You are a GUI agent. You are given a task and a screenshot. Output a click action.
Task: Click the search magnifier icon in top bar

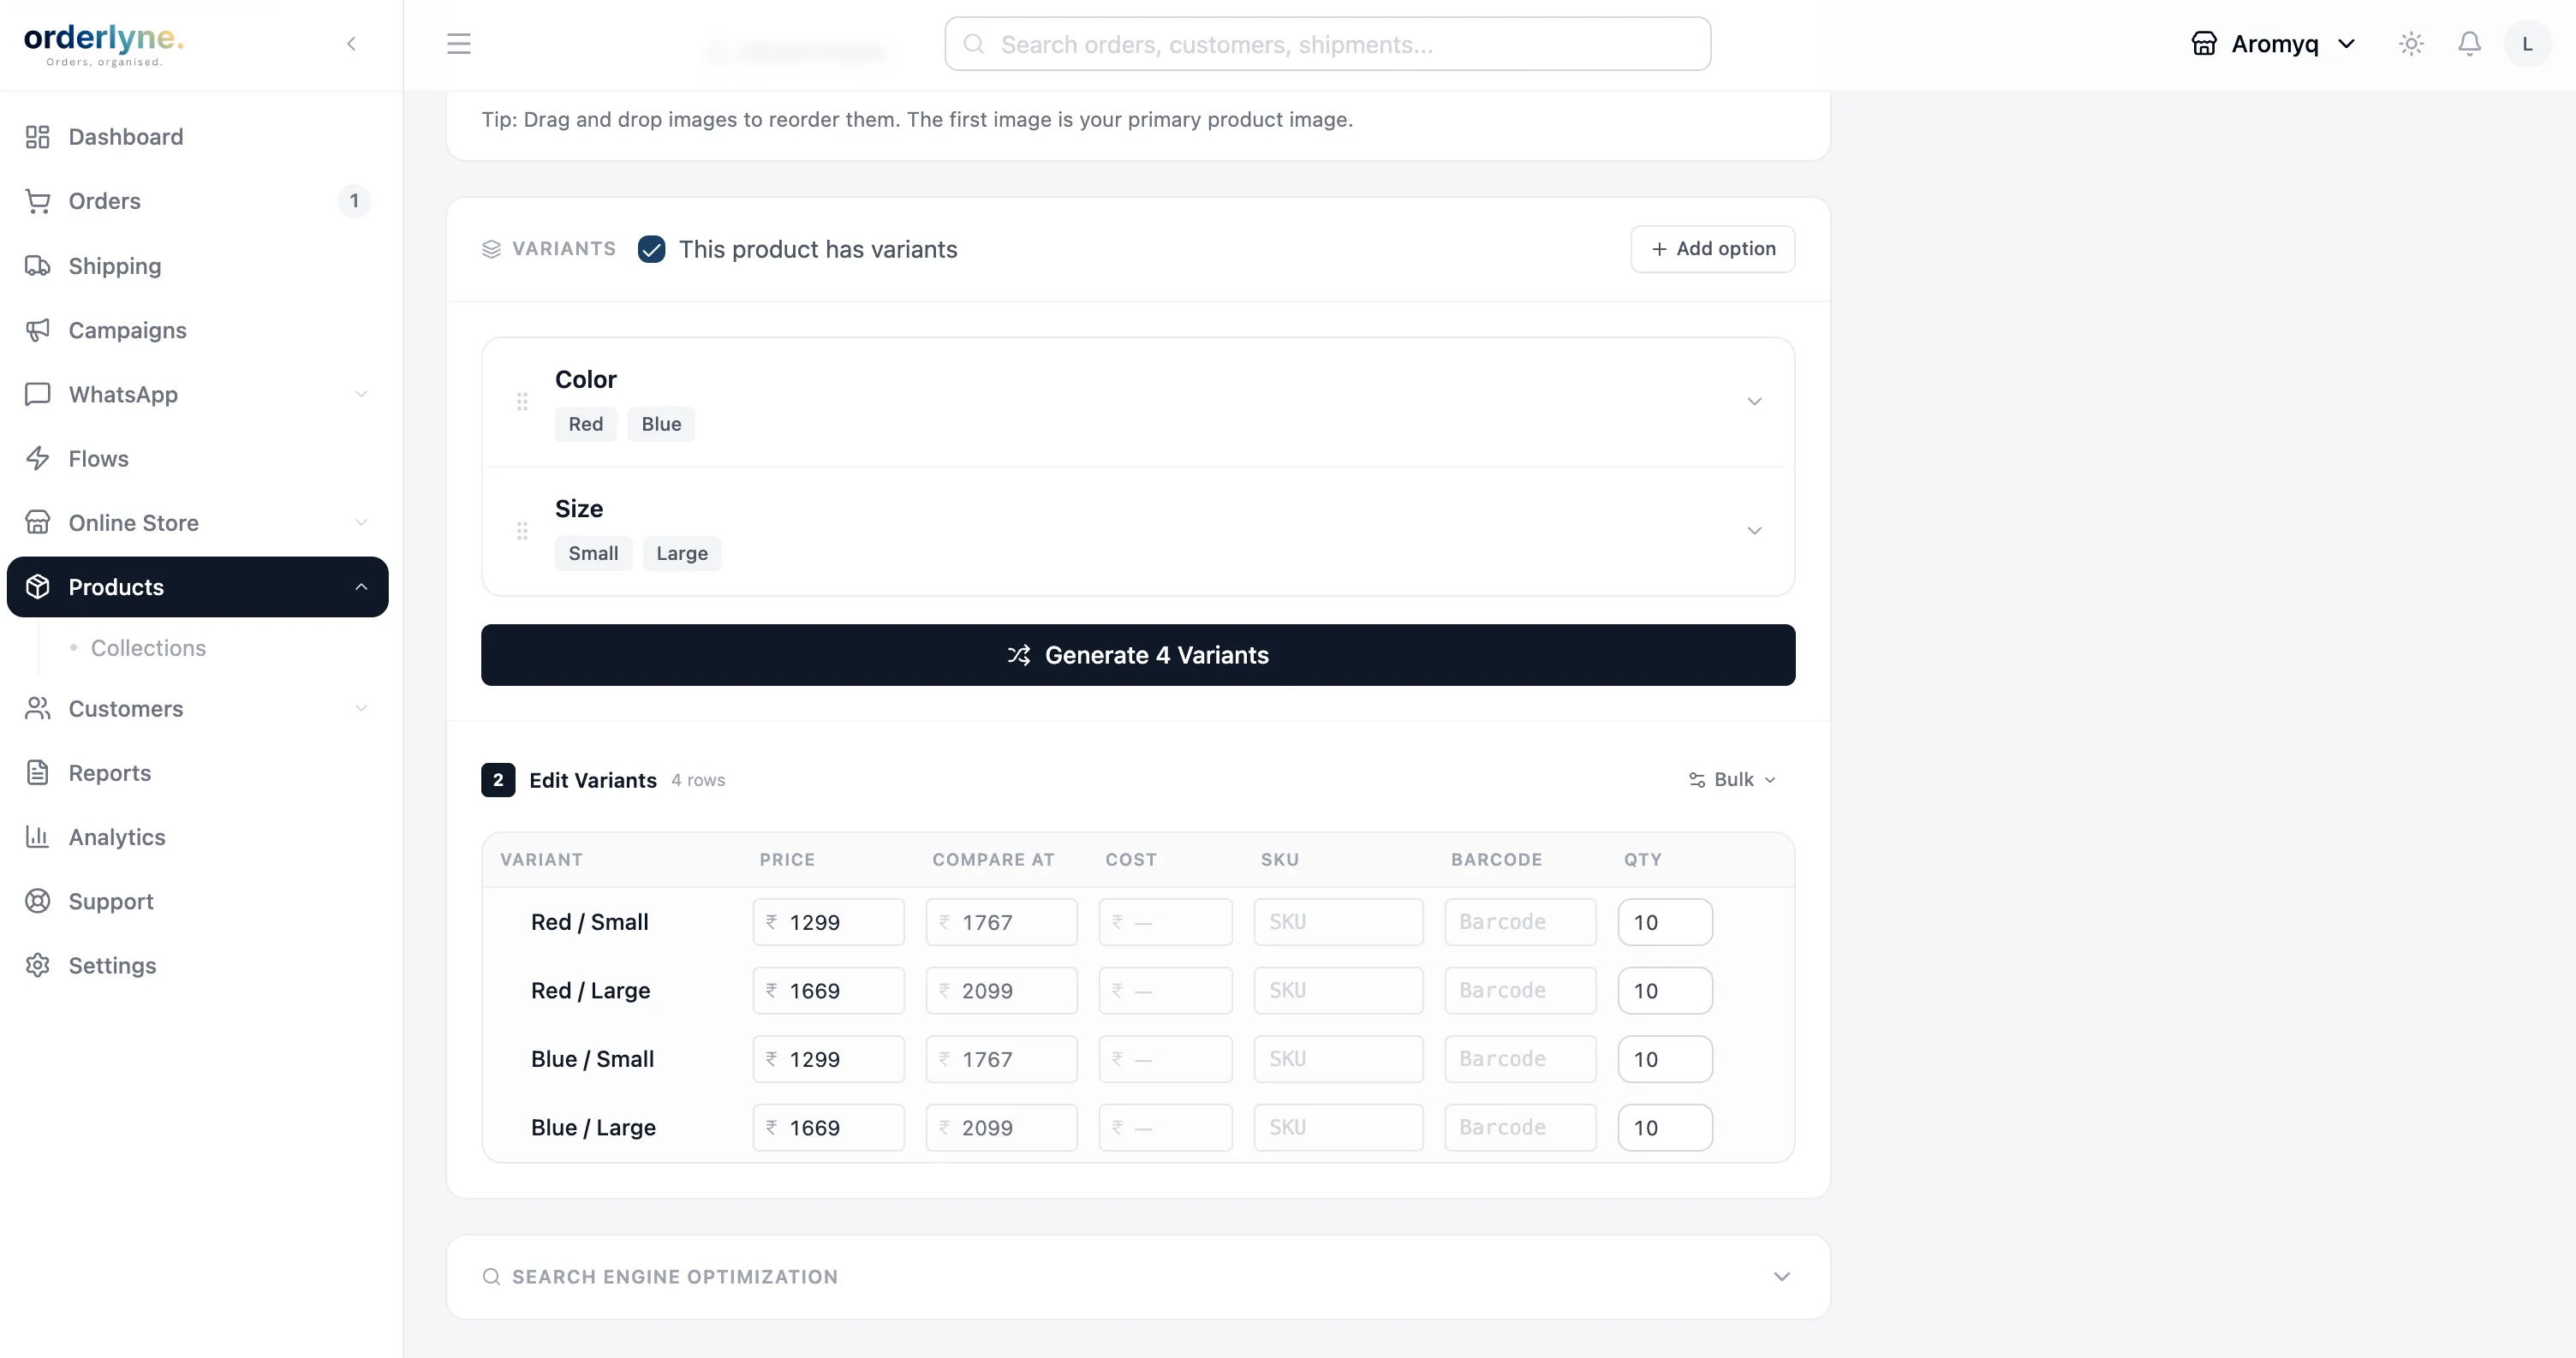coord(974,44)
